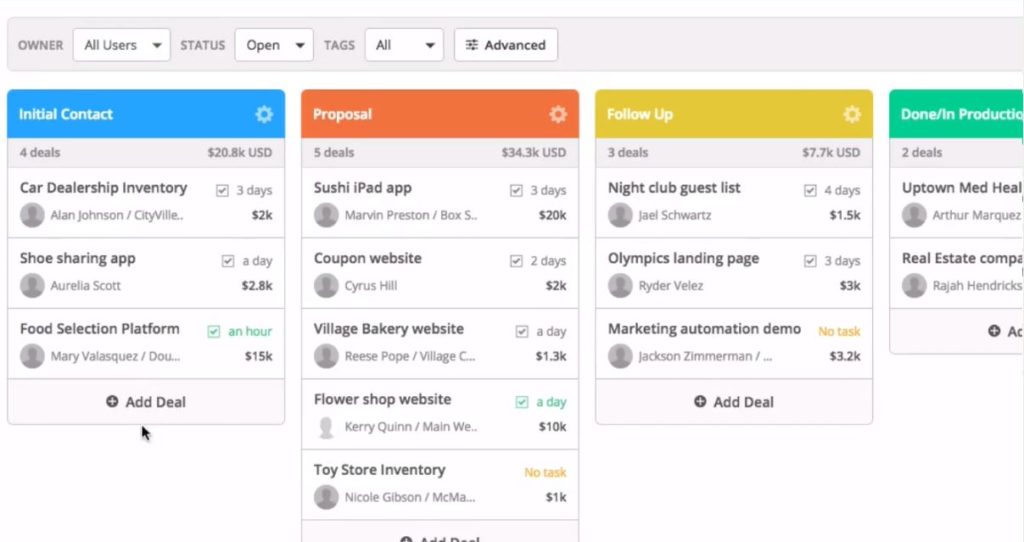The height and width of the screenshot is (542, 1024).
Task: Toggle task checkbox on Olympics landing page
Action: 810,261
